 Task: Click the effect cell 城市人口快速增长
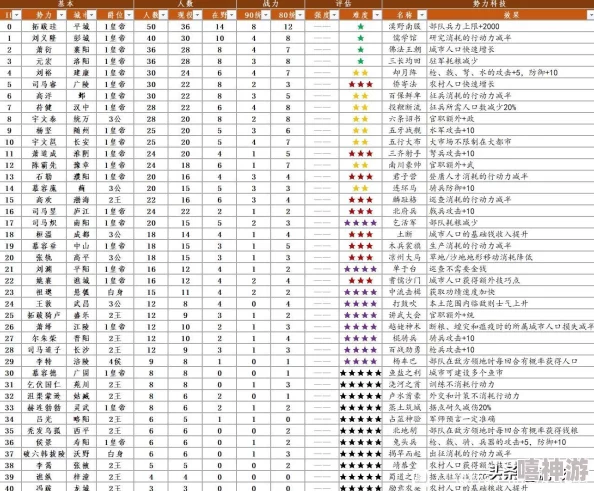point(511,50)
